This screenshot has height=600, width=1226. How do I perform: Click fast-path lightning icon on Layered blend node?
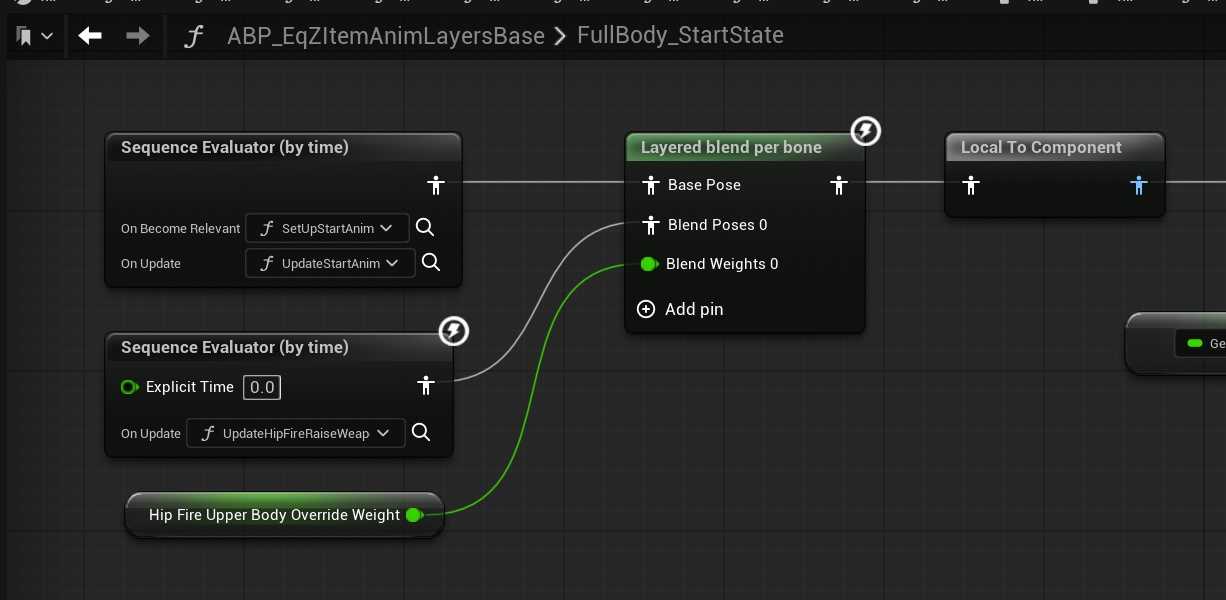pyautogui.click(x=865, y=131)
